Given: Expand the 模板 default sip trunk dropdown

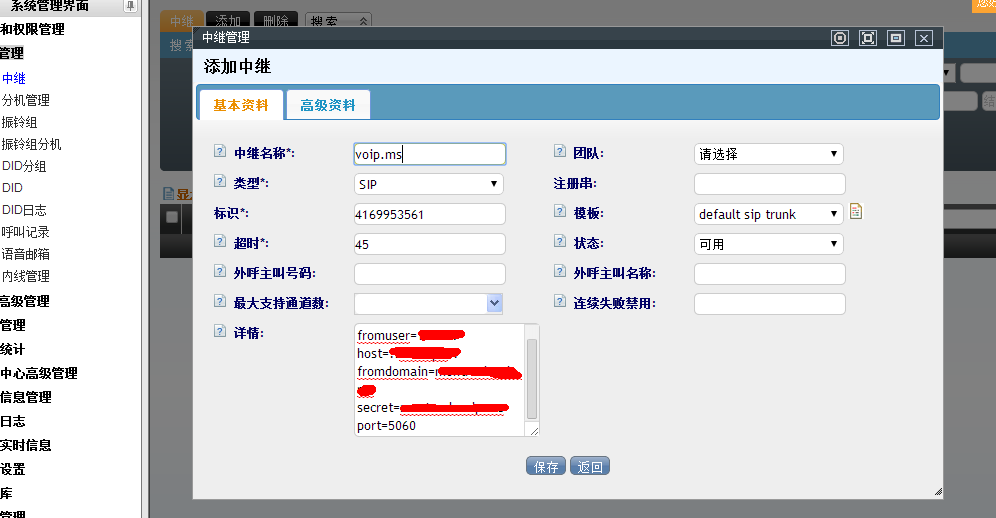Looking at the screenshot, I should click(x=768, y=214).
